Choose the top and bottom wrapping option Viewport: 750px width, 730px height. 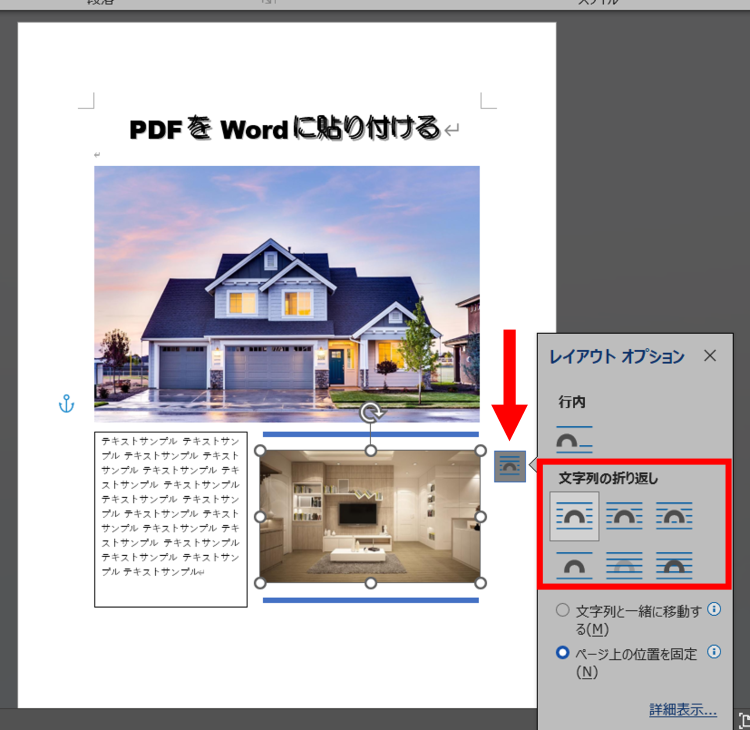click(574, 566)
